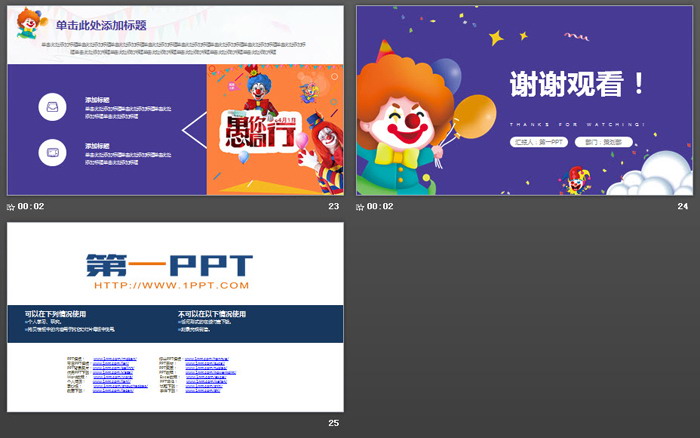Click the '汇报人：第一PPT' pill on slide 24

(539, 142)
